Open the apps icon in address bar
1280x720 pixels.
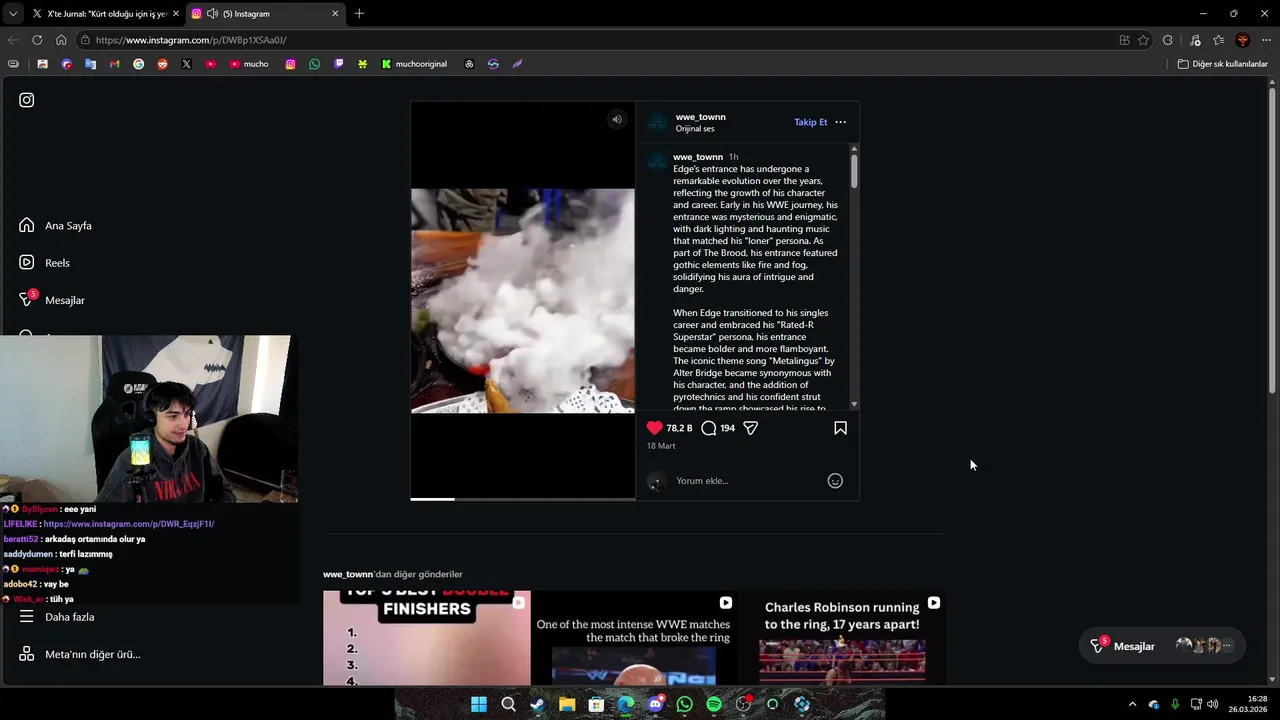(1124, 40)
